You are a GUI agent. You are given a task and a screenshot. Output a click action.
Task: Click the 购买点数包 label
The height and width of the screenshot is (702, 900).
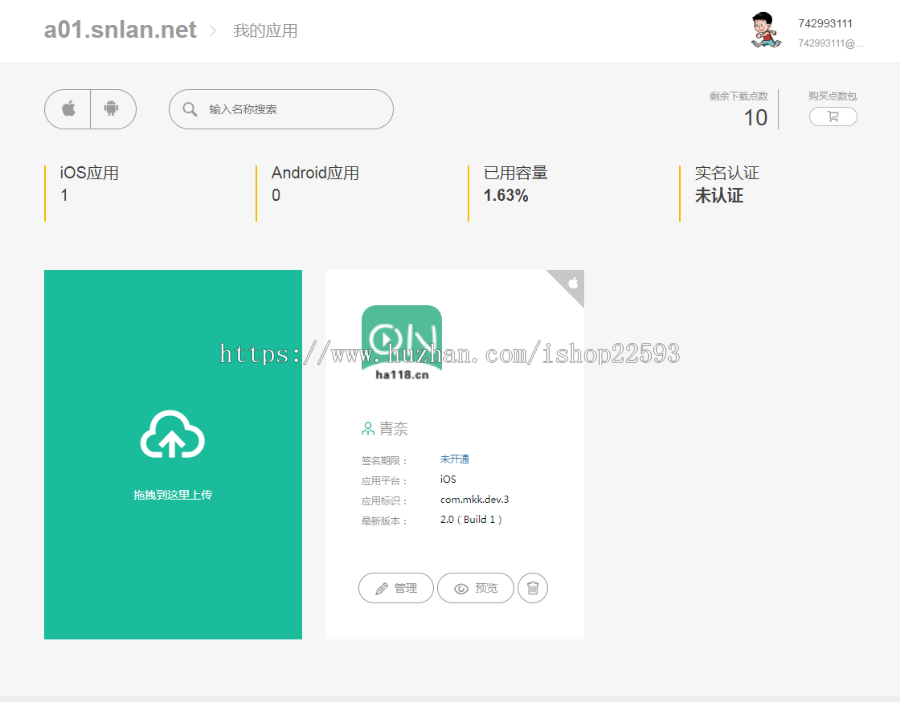click(x=833, y=96)
